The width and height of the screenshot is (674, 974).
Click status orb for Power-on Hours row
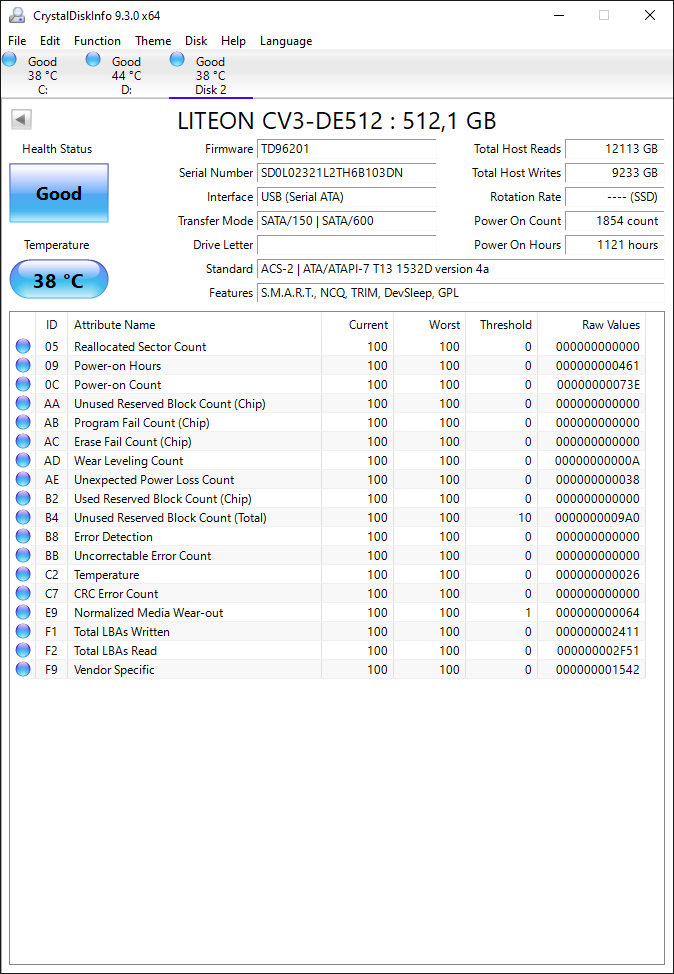pos(23,365)
